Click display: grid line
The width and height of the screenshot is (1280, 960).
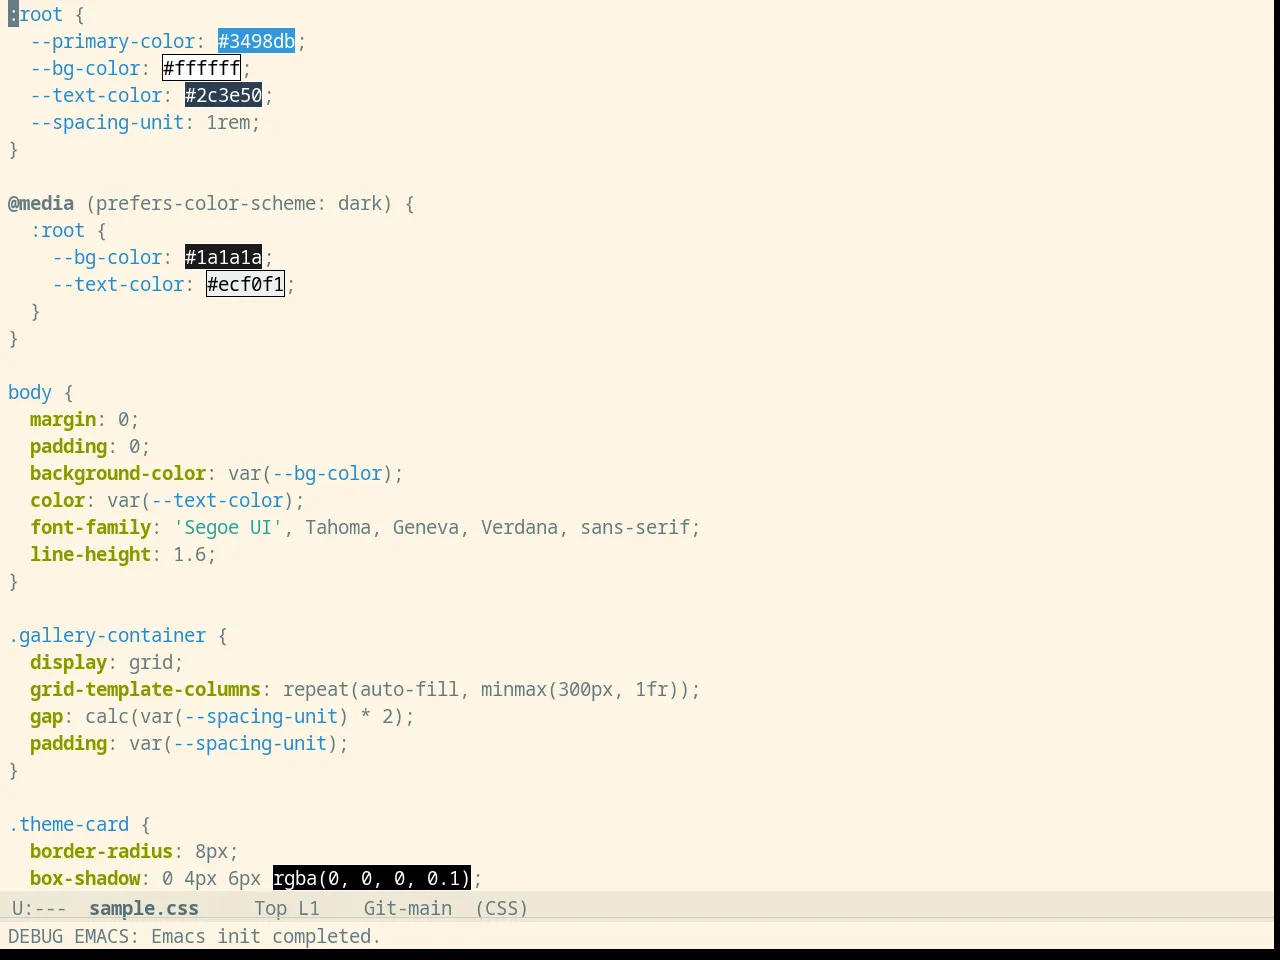point(107,662)
